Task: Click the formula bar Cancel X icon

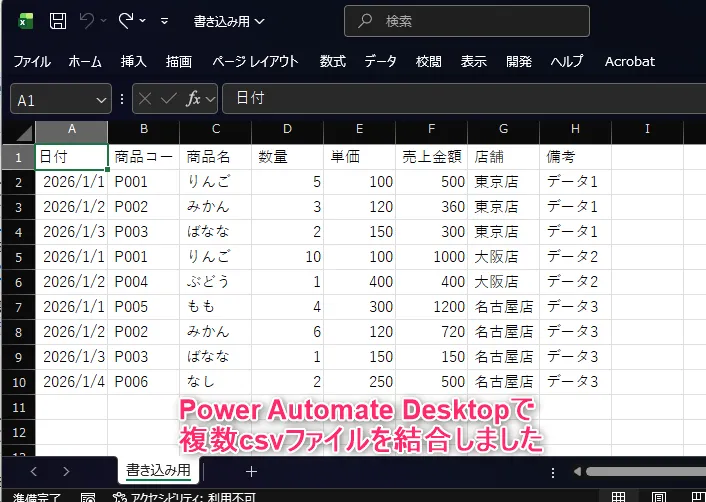Action: 144,99
